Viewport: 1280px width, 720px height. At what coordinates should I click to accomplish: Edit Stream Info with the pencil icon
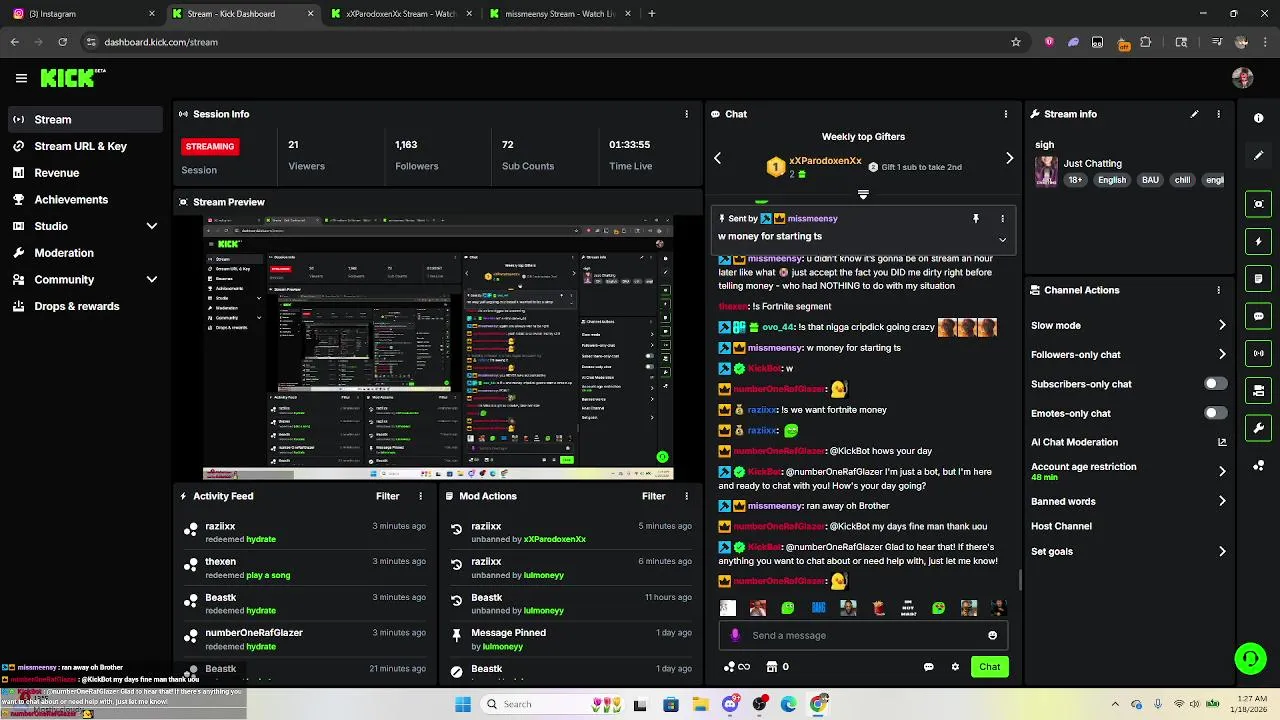tap(1194, 114)
